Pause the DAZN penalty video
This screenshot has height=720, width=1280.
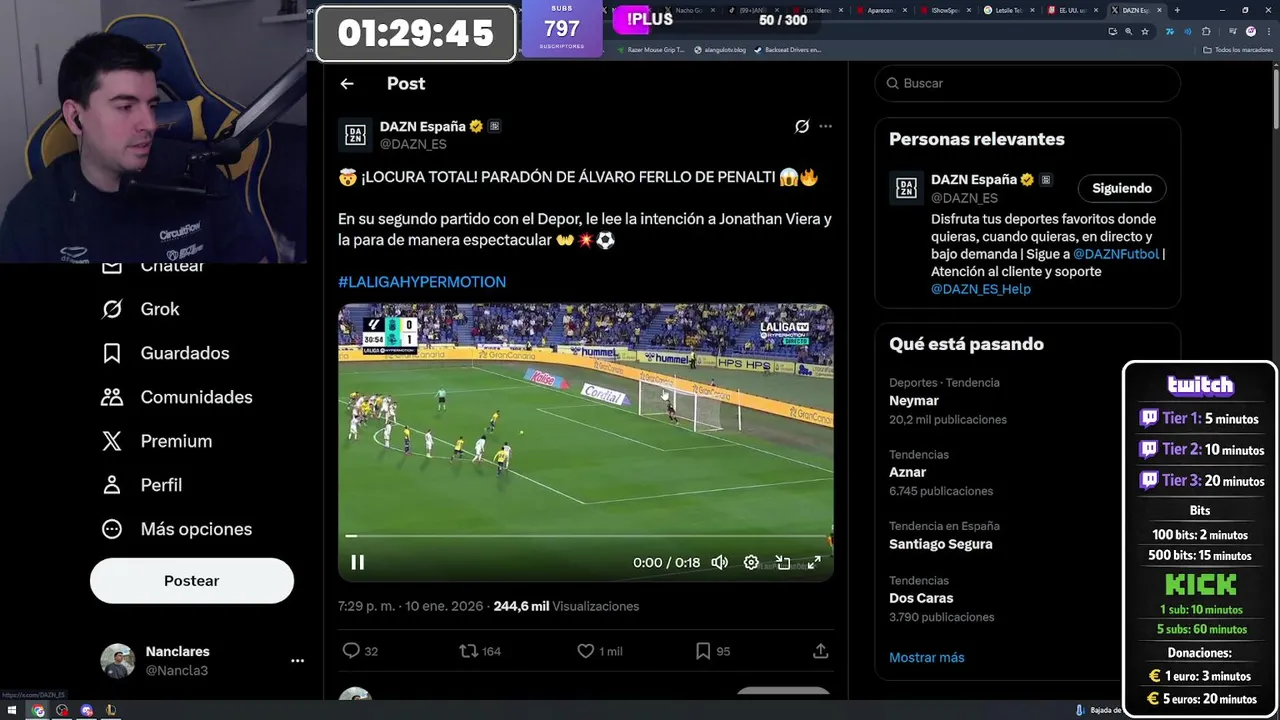pos(357,562)
